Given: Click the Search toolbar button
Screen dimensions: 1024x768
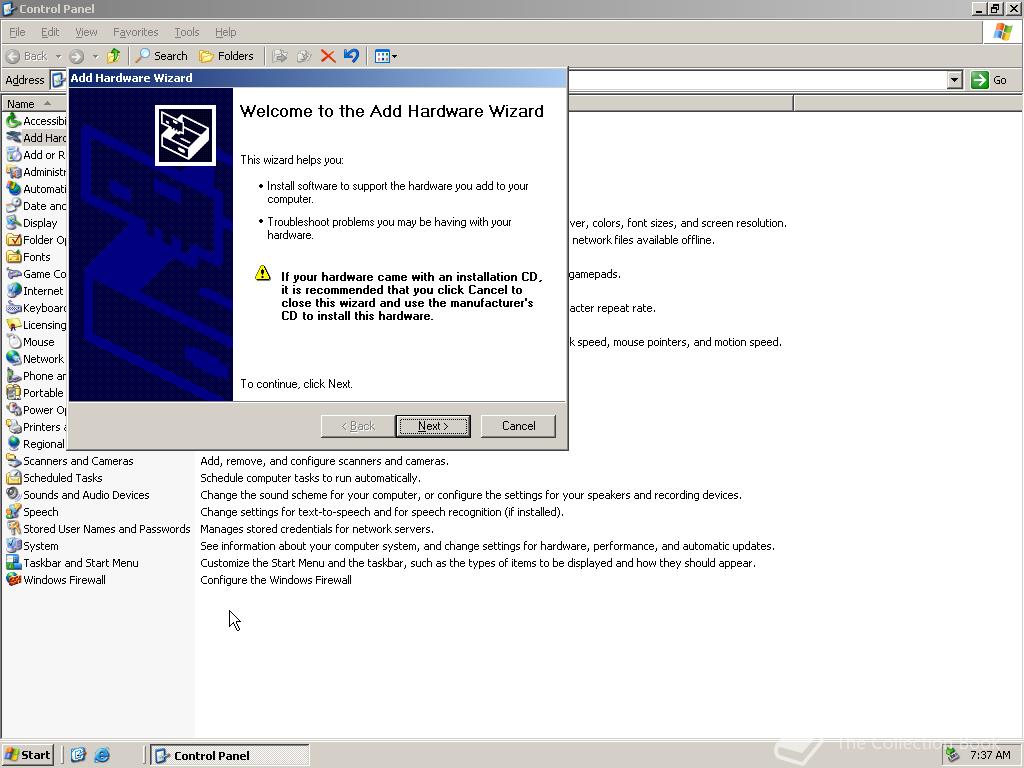Looking at the screenshot, I should pyautogui.click(x=161, y=56).
